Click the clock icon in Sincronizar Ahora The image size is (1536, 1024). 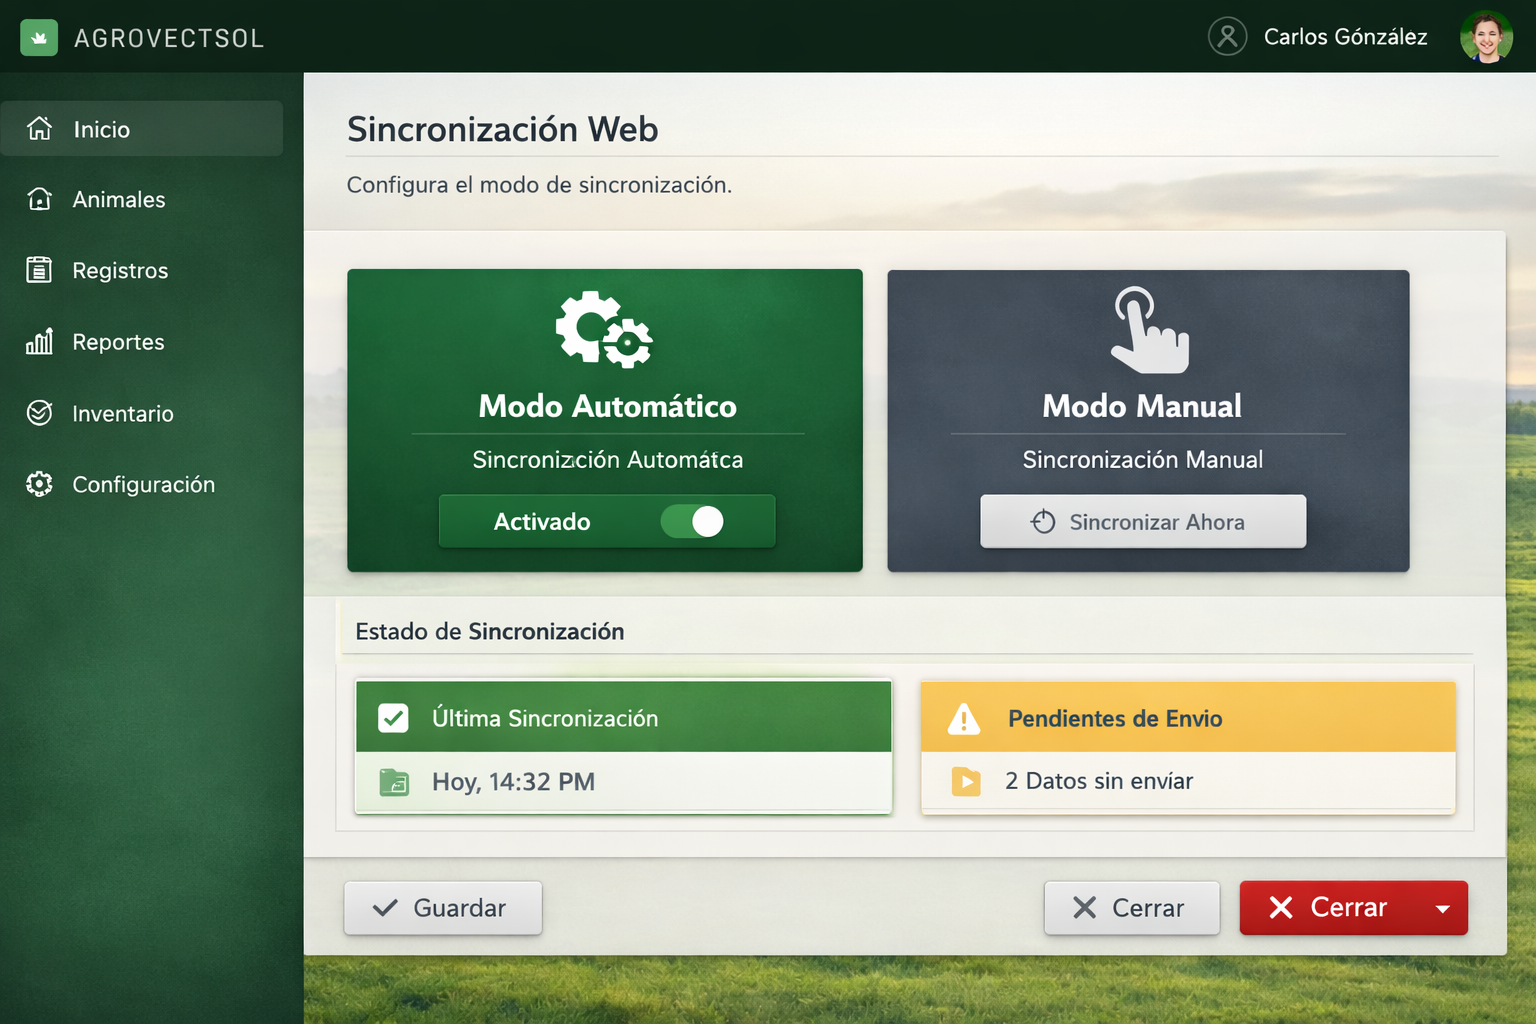[1043, 521]
